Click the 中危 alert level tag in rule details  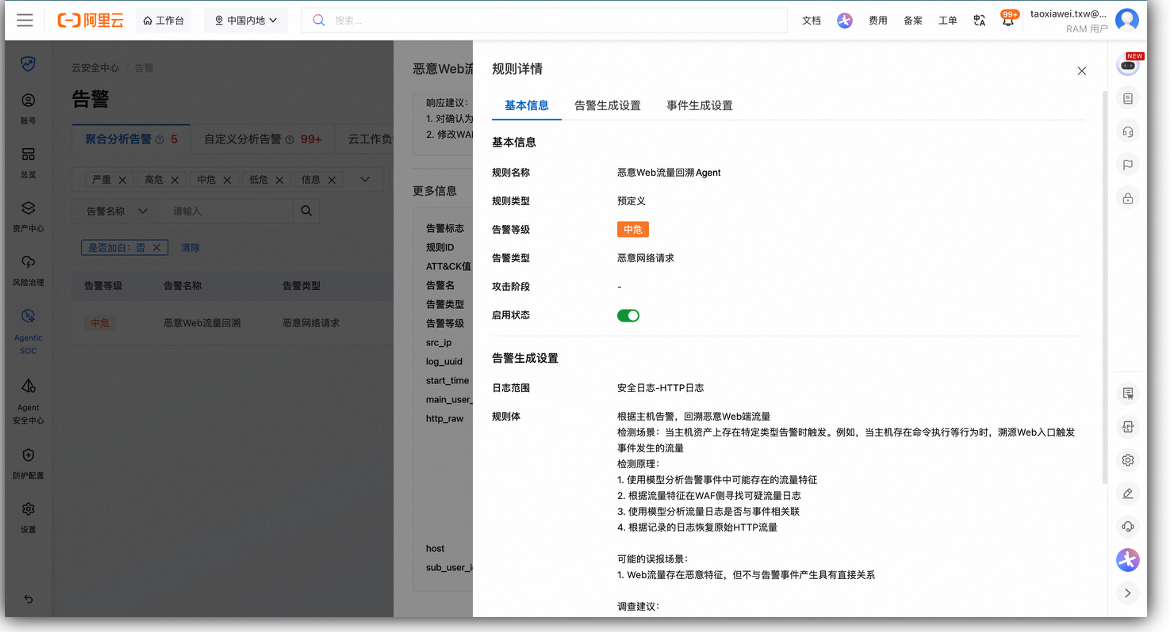[x=633, y=230]
